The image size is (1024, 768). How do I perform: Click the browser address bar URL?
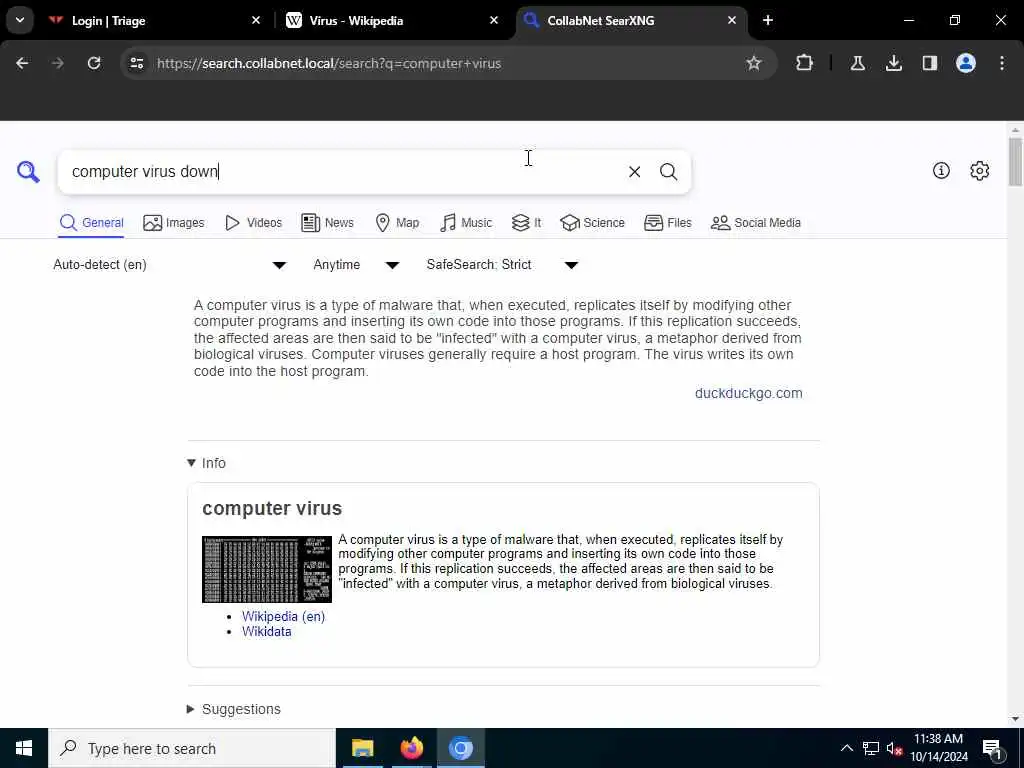click(x=329, y=63)
